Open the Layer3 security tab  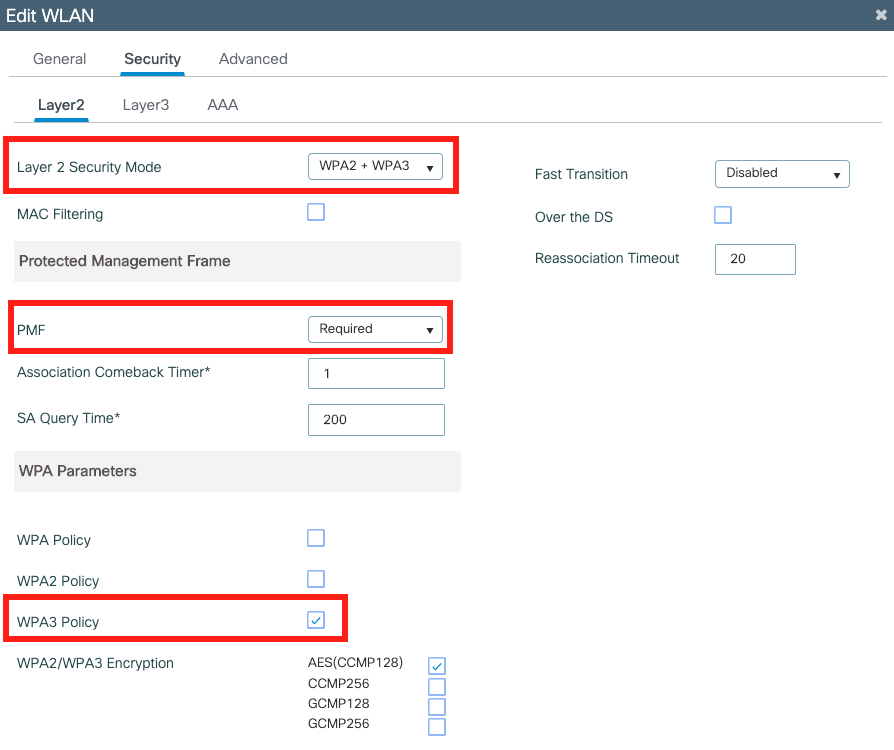click(146, 104)
